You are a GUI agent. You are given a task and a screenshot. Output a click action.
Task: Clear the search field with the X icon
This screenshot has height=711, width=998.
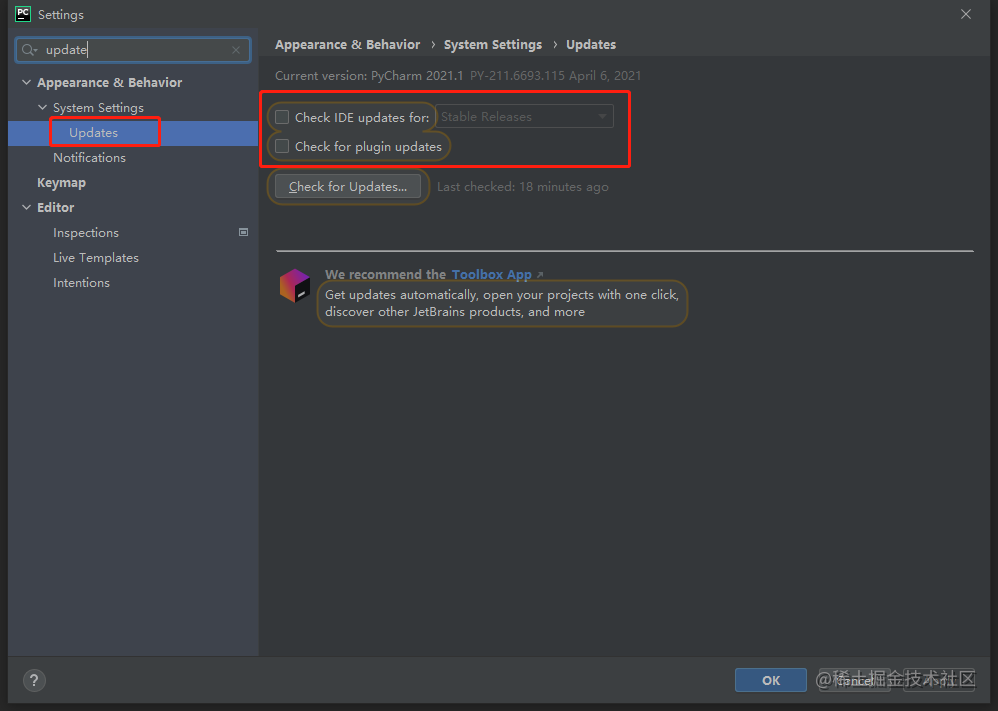[236, 49]
